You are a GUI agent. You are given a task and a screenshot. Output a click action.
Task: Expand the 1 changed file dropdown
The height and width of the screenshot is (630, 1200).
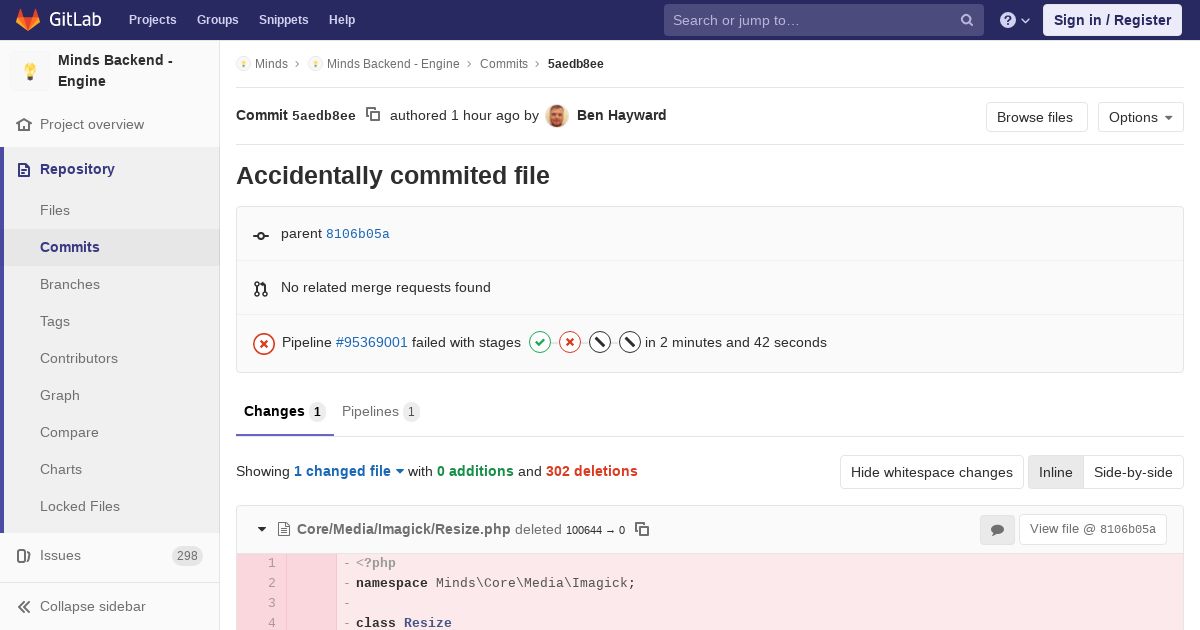point(349,471)
